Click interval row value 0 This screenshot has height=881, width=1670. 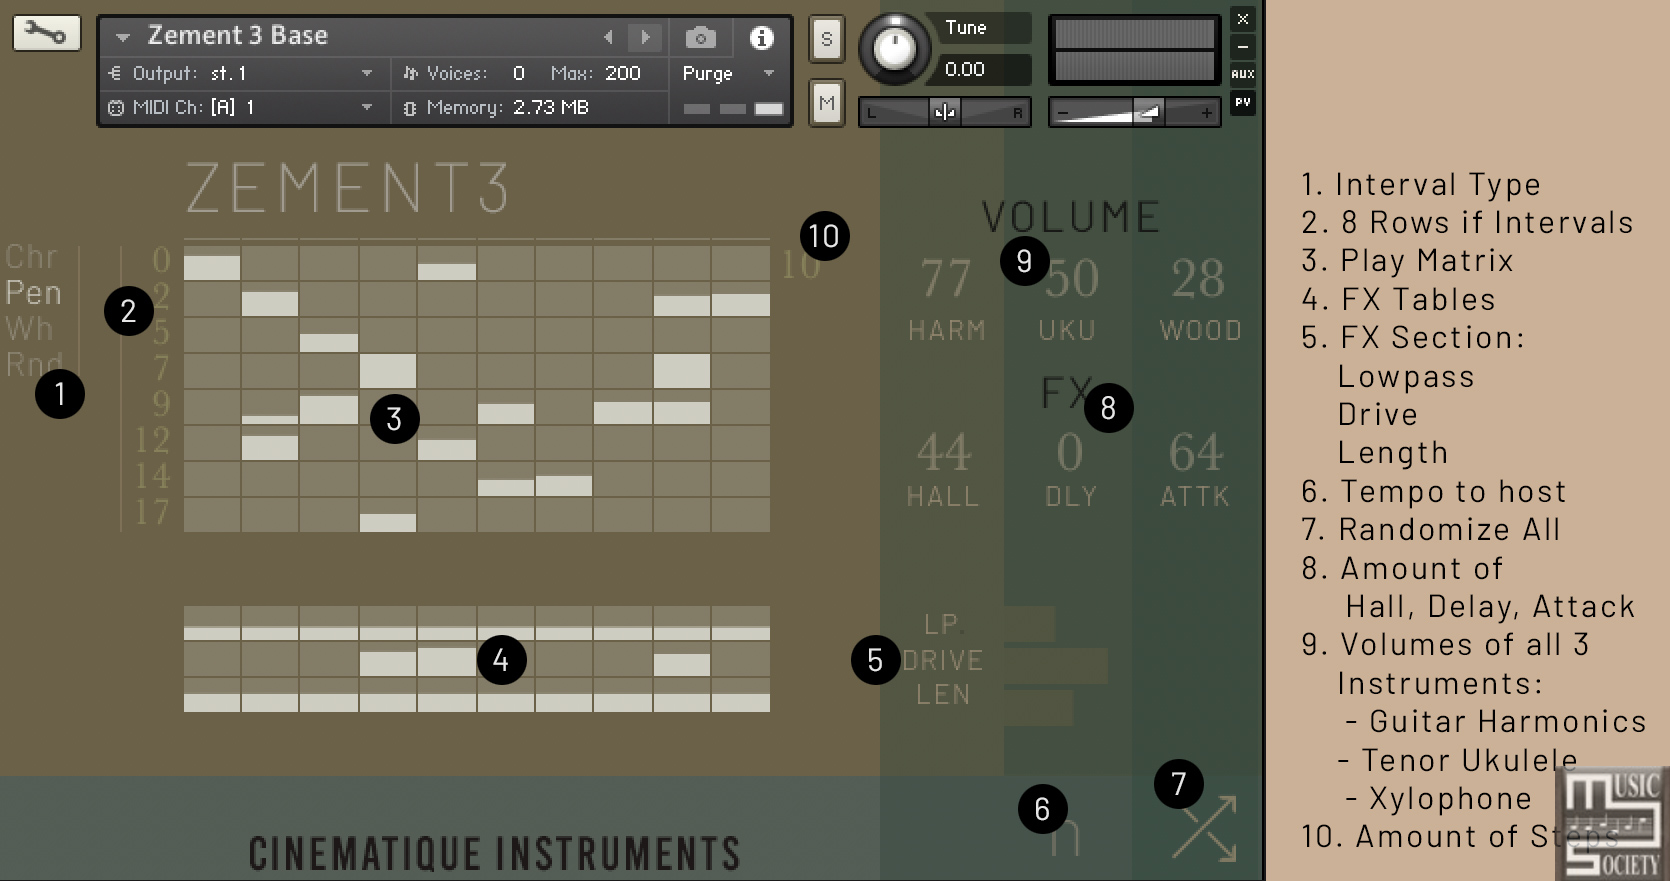tap(161, 260)
